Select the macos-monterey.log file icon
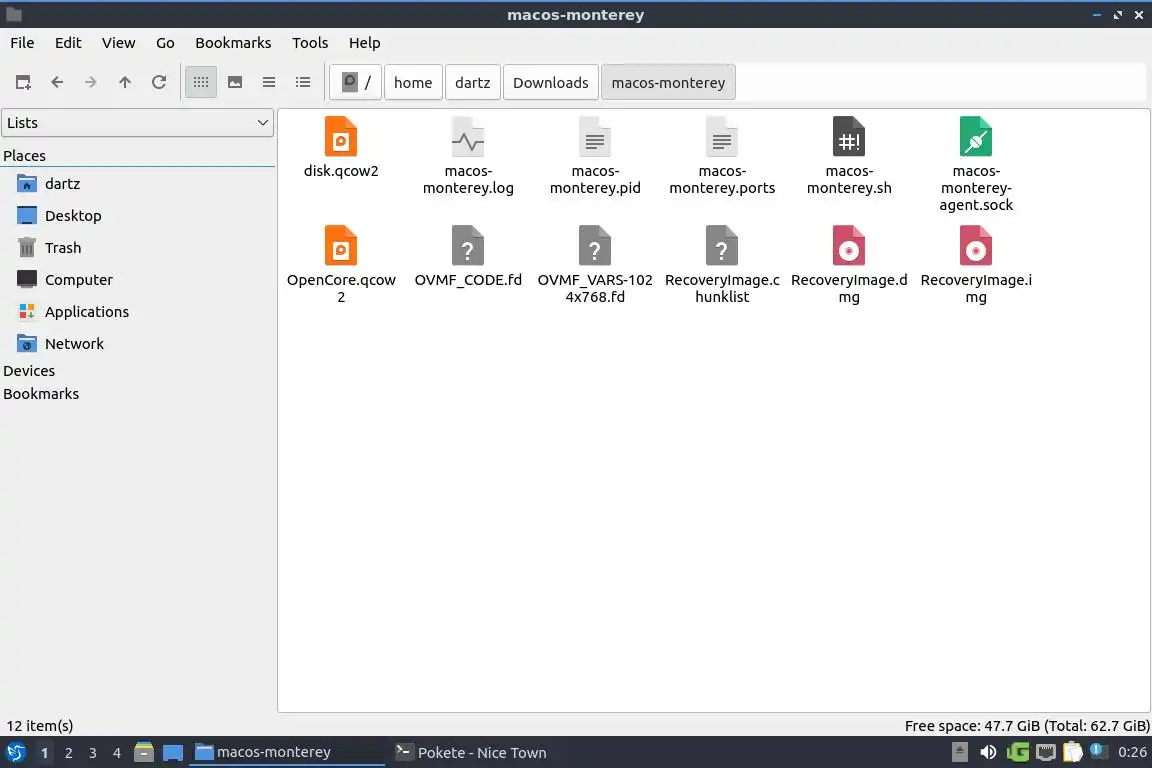 click(x=468, y=137)
